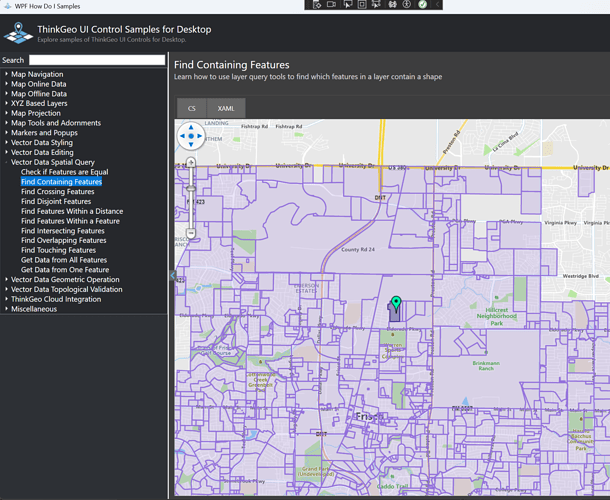Click the pan right arrow on map

200,135
